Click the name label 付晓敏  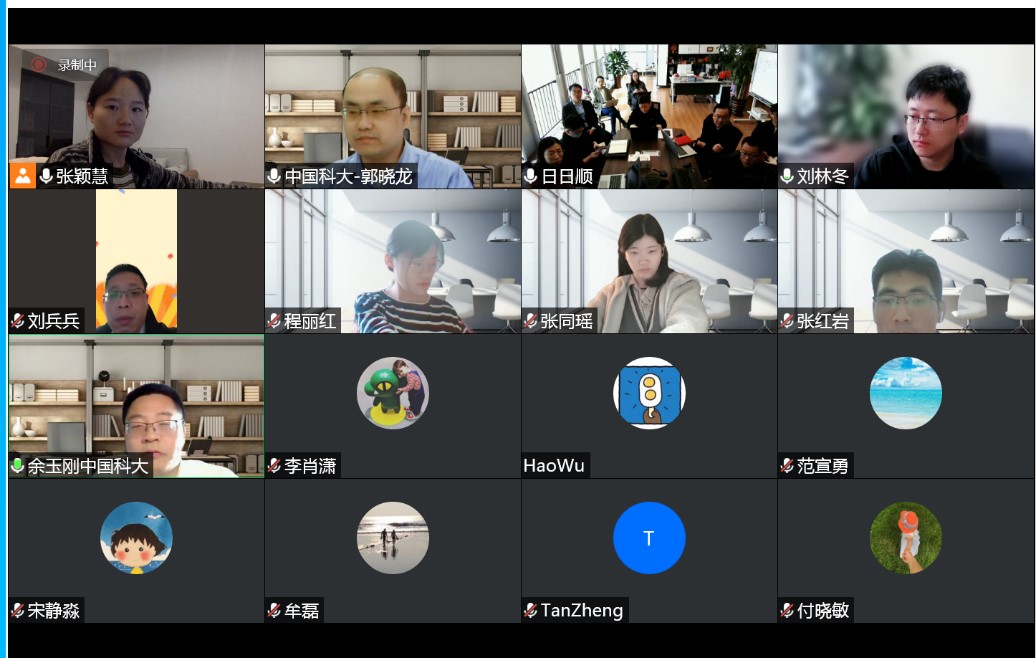(823, 610)
